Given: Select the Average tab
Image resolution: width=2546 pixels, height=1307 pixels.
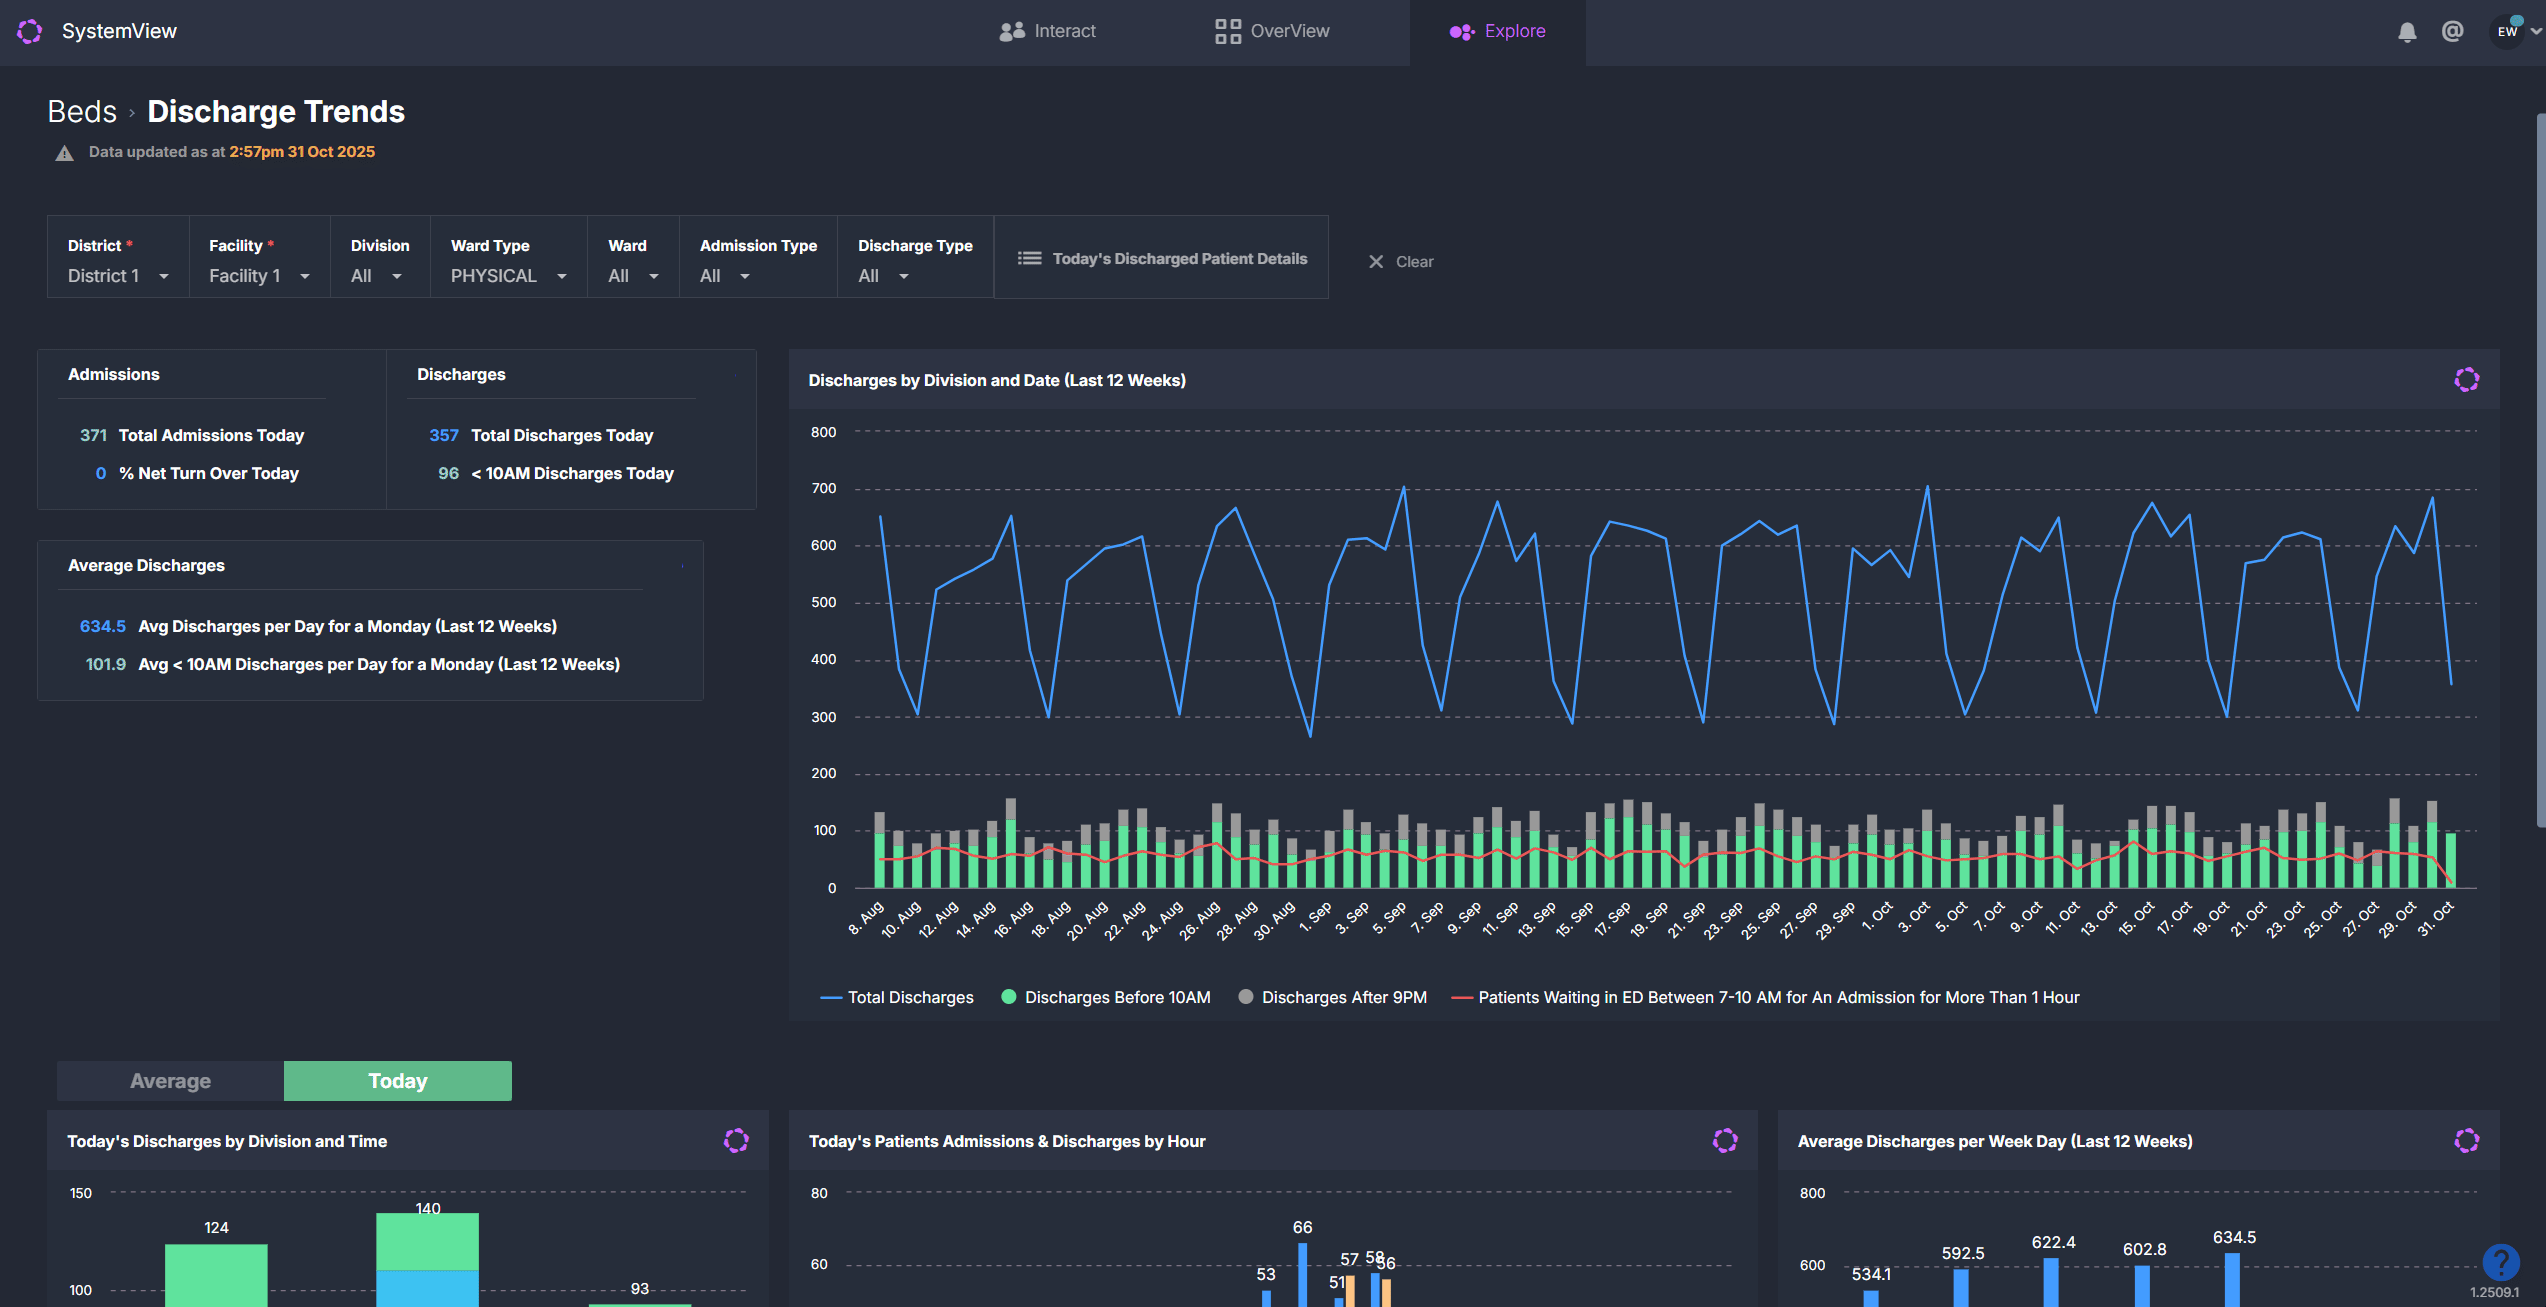Looking at the screenshot, I should 170,1081.
